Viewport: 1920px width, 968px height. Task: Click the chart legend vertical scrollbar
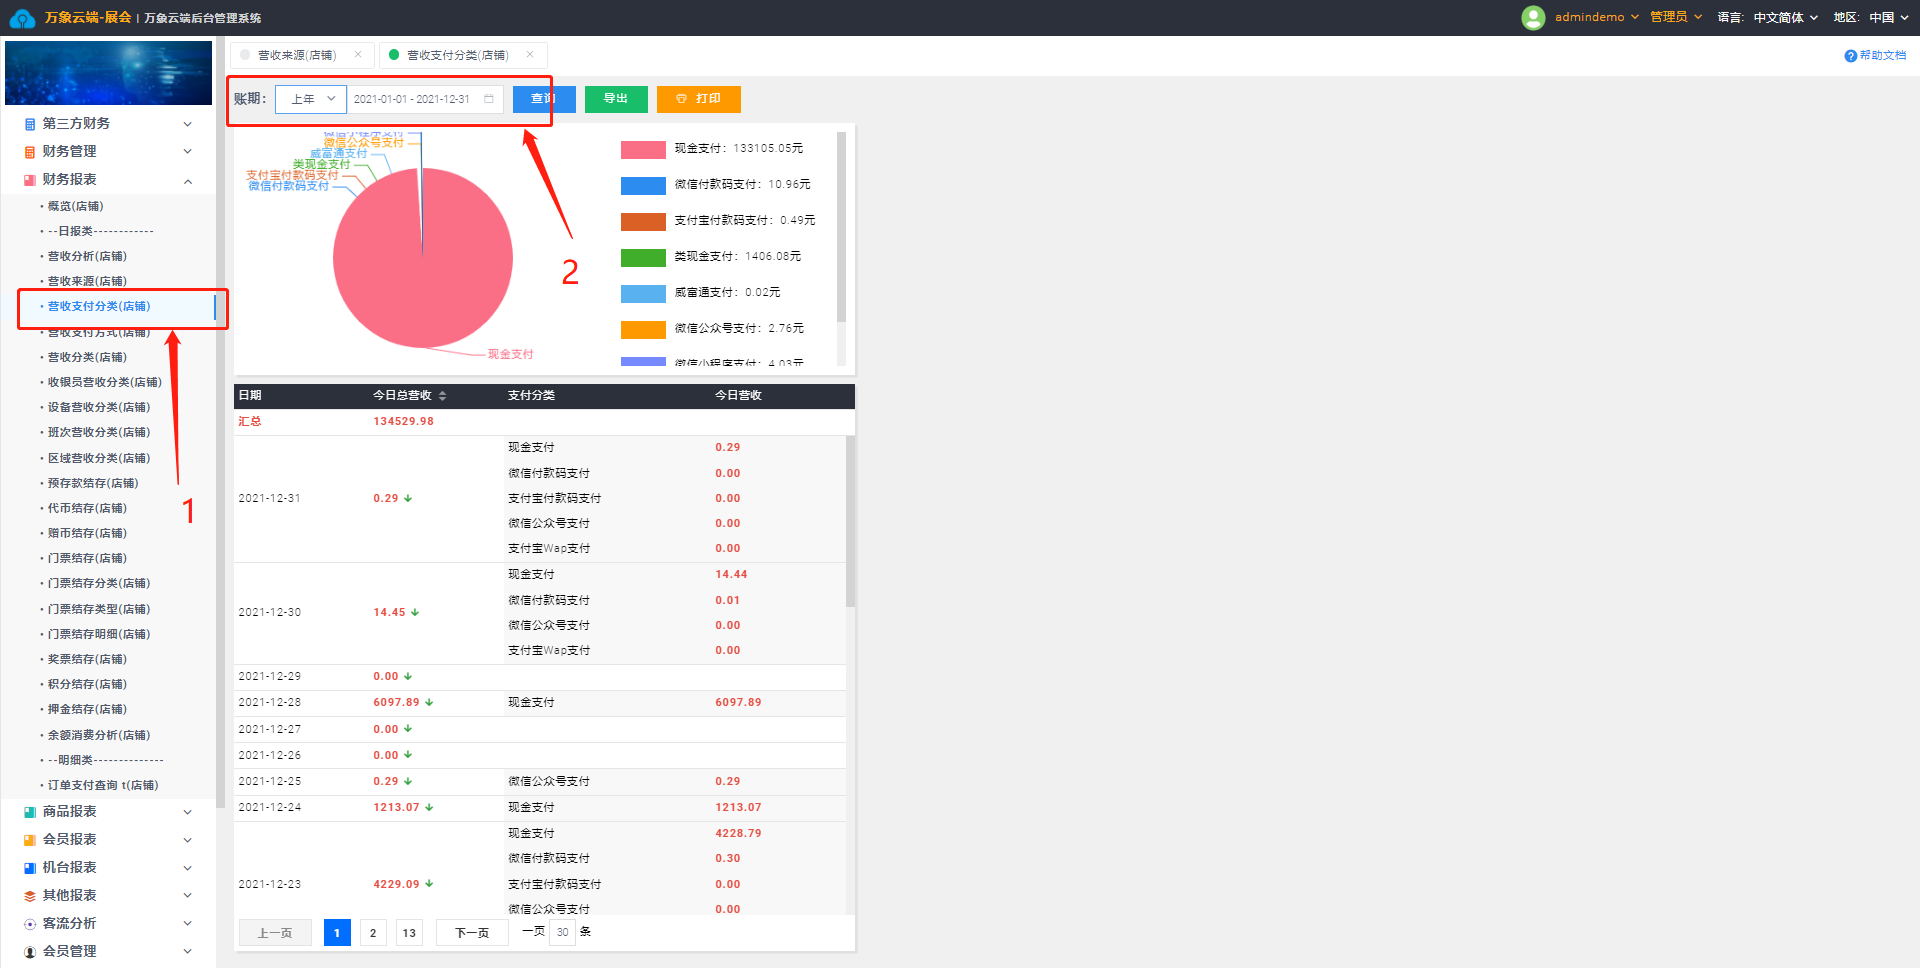click(841, 227)
